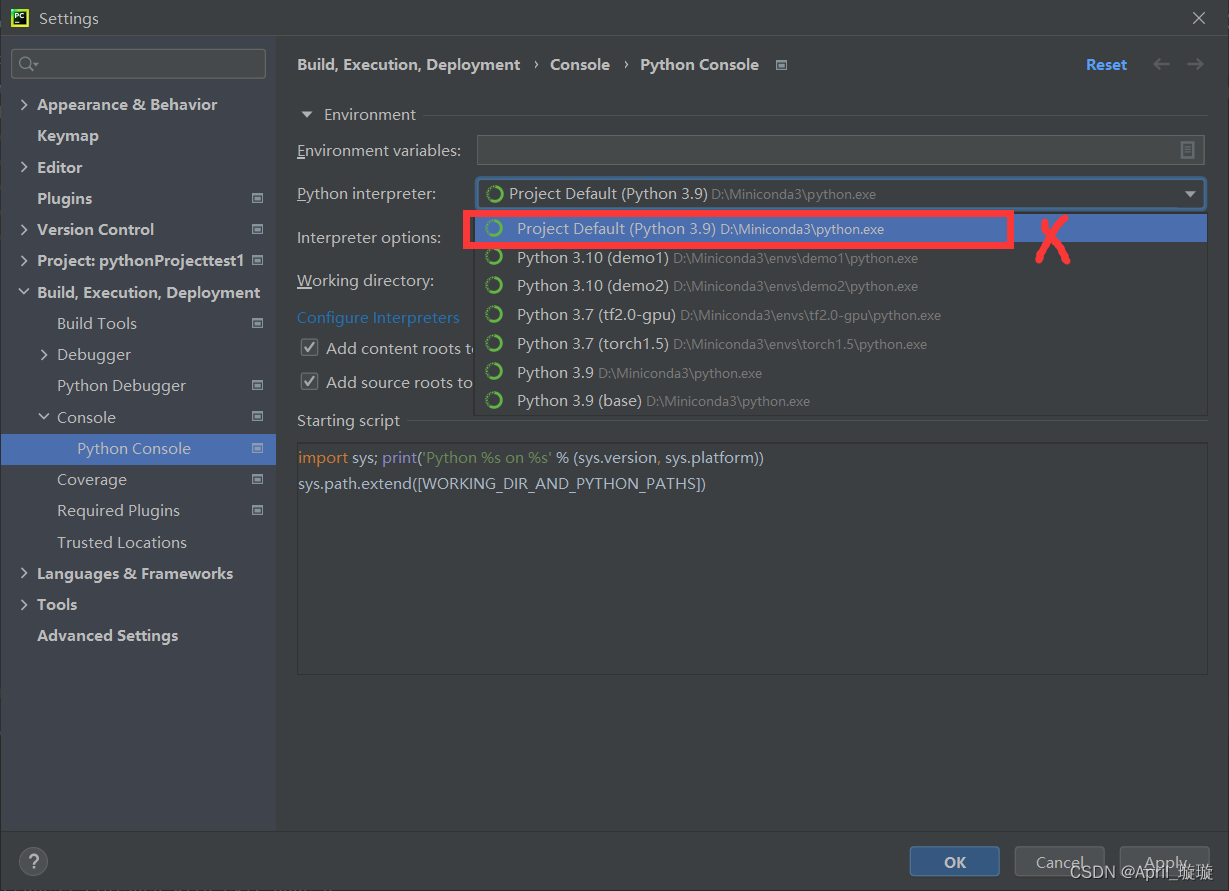The width and height of the screenshot is (1229, 891).
Task: Open Build Tools settings
Action: tap(97, 323)
